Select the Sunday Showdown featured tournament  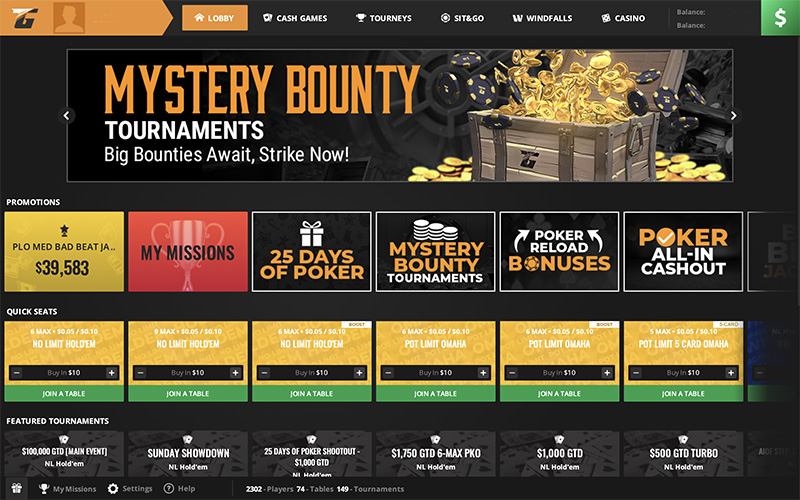point(188,454)
